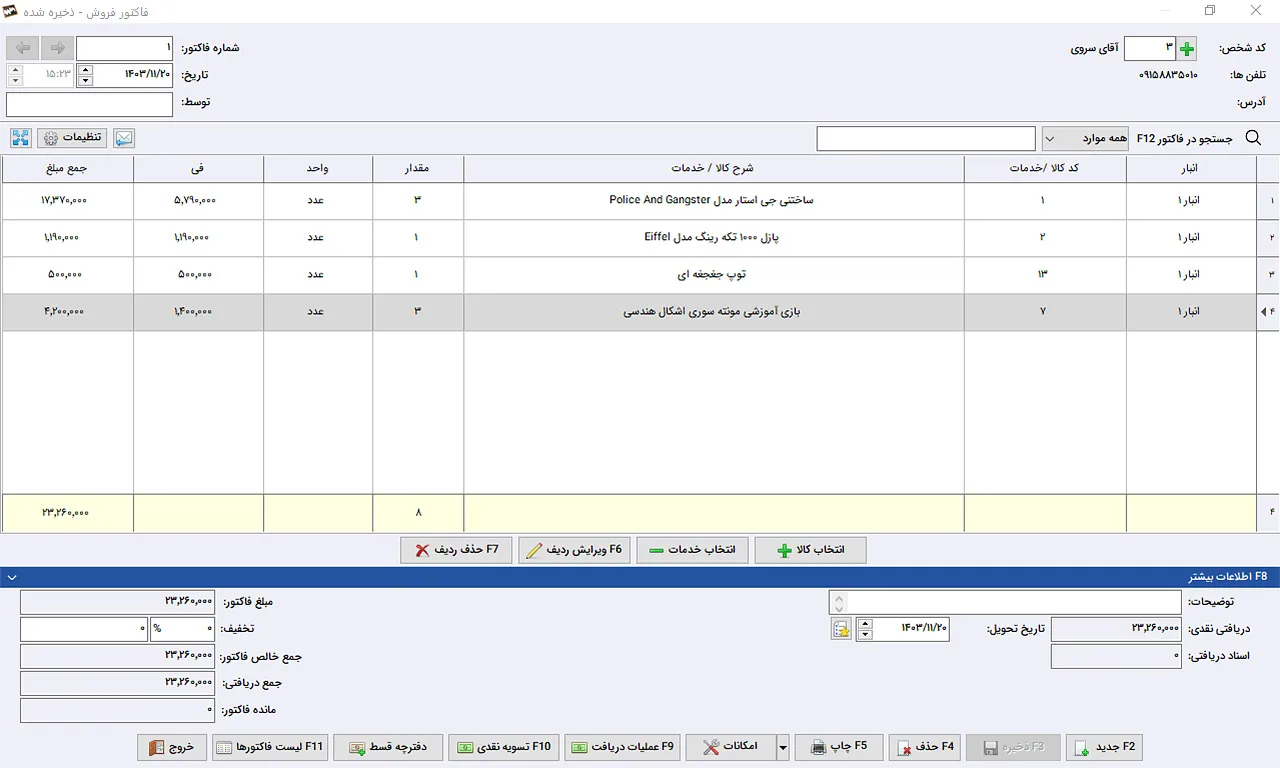Open dropdown arrow beside F5 چاپ
Screen dimensions: 1280x768
pos(783,747)
